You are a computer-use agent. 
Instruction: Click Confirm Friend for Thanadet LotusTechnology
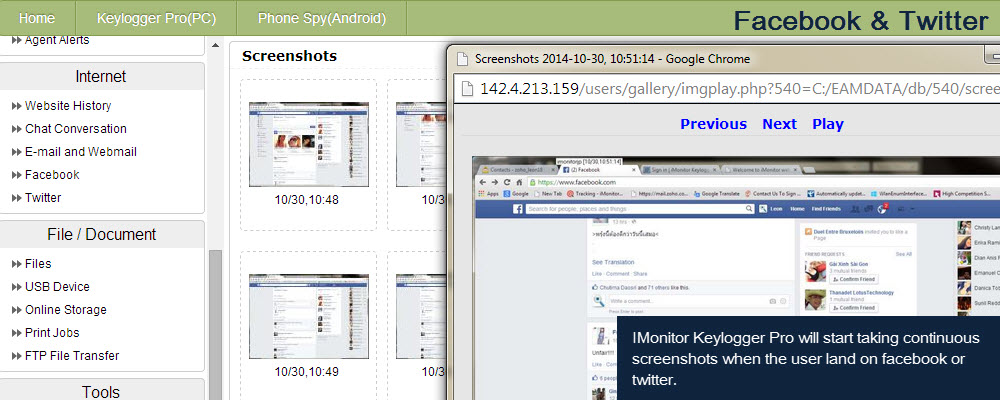(853, 308)
